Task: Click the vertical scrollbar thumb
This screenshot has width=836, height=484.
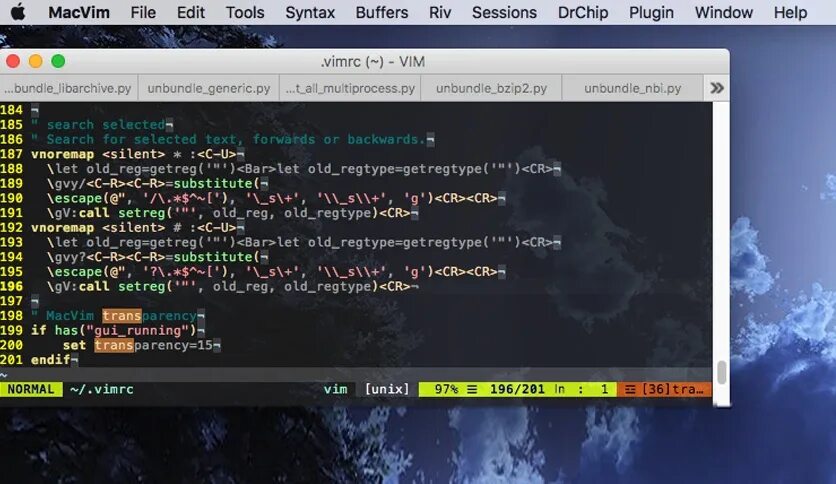Action: tap(721, 372)
